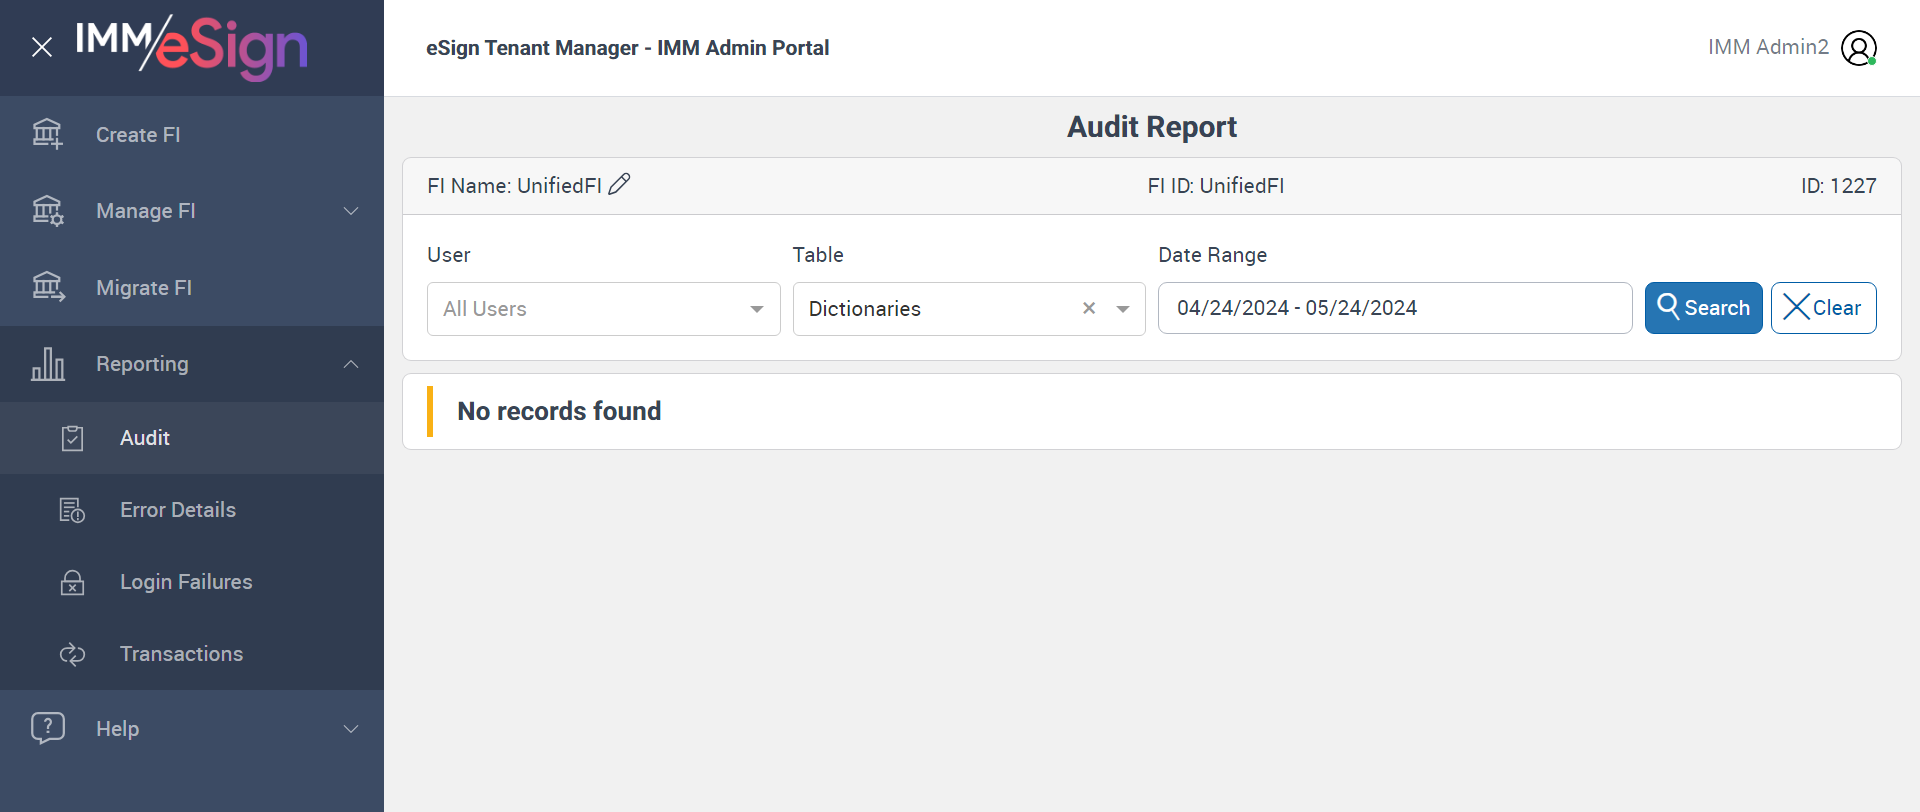Viewport: 1920px width, 812px height.
Task: Click the Transactions cycle icon
Action: pyautogui.click(x=72, y=654)
